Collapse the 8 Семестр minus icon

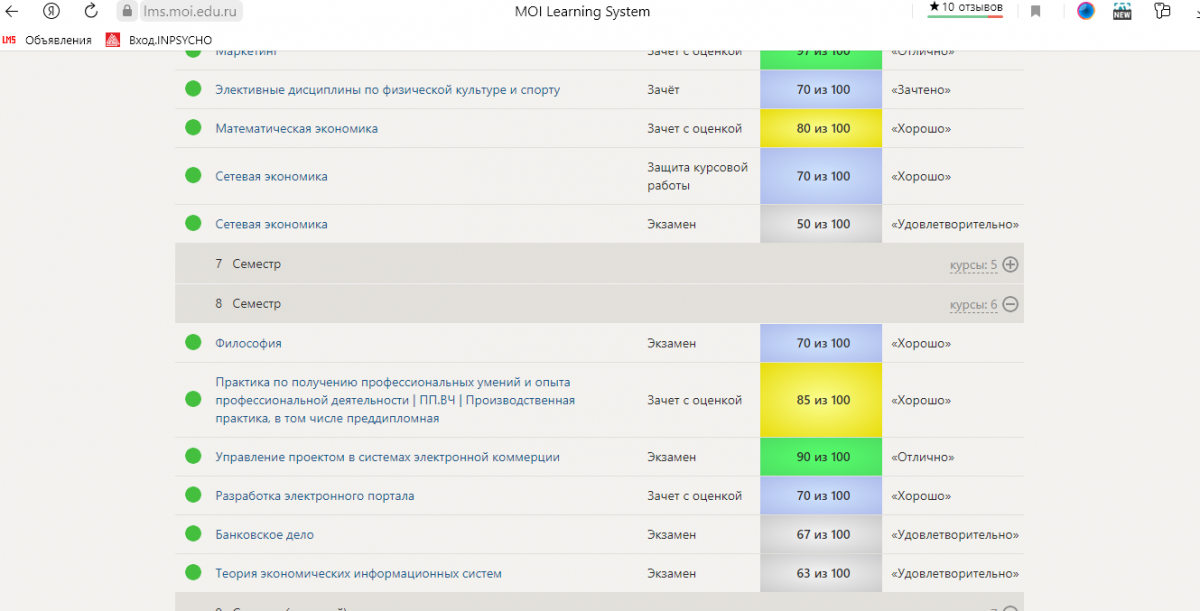click(x=1010, y=304)
